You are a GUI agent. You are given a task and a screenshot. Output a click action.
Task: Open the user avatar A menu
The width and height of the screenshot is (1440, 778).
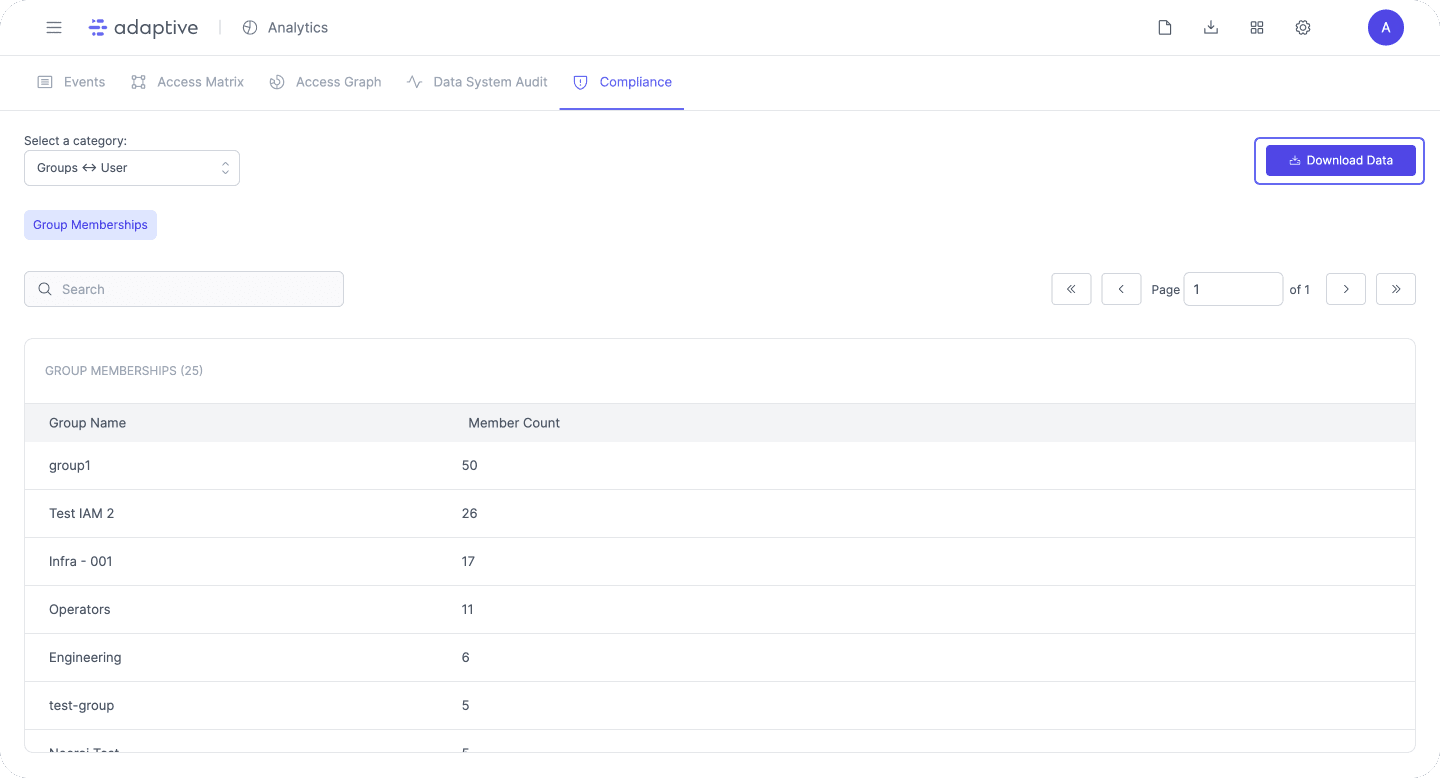(x=1386, y=28)
